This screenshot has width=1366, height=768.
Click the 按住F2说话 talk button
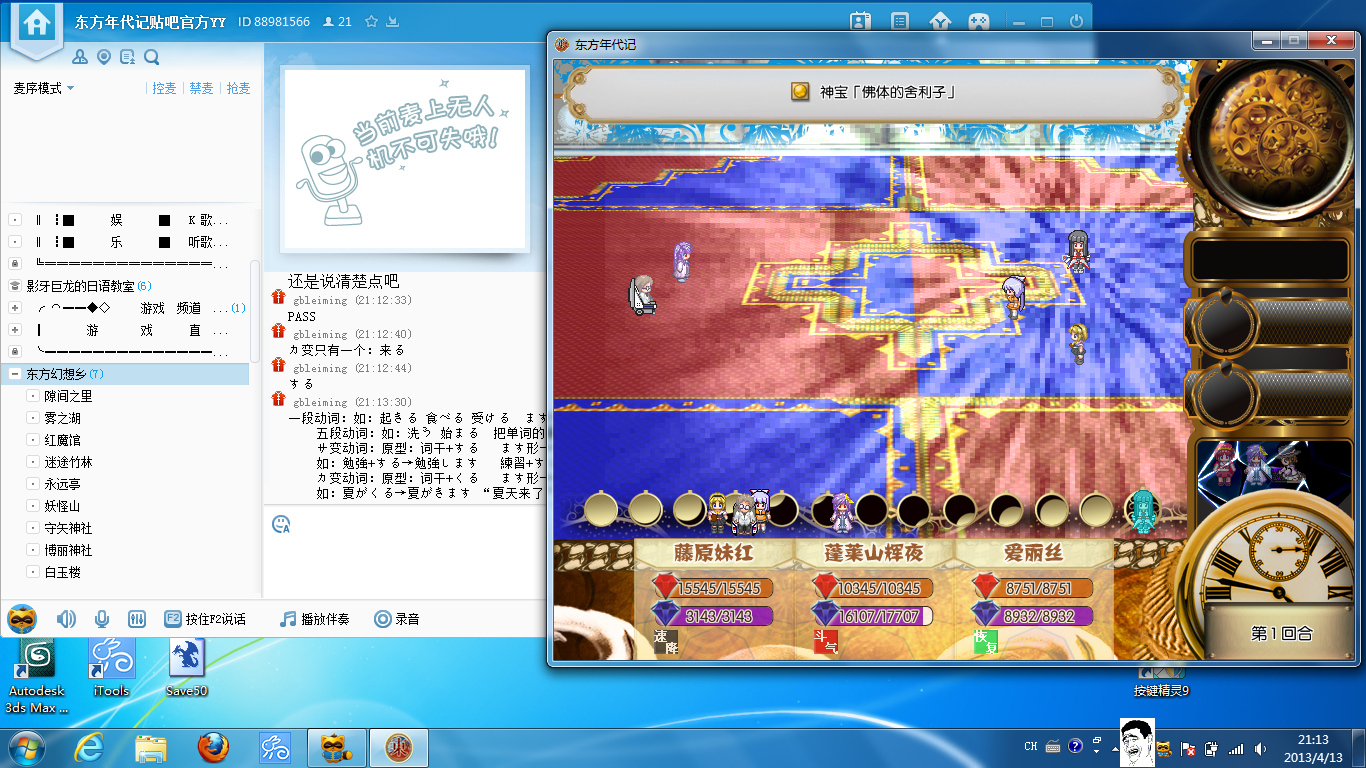[204, 619]
